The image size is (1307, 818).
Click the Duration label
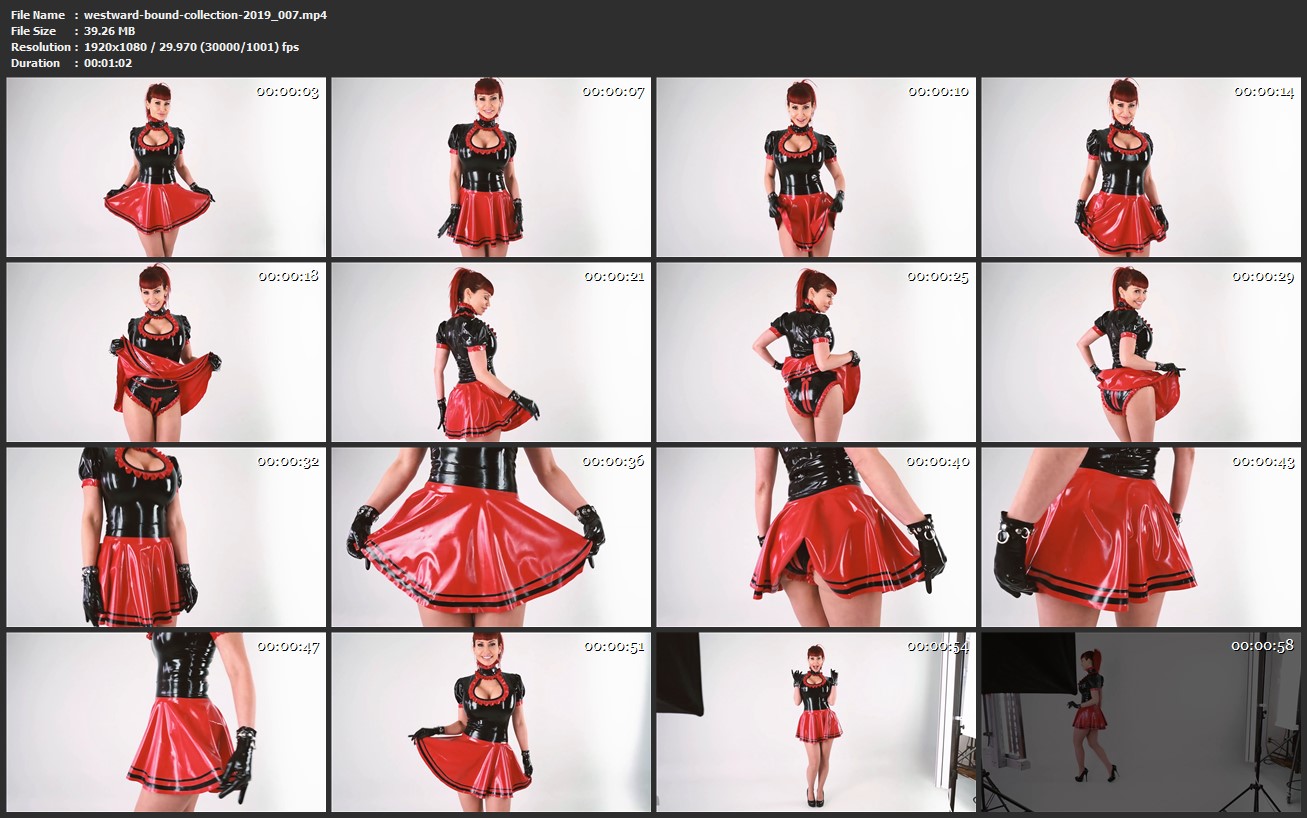[x=36, y=63]
